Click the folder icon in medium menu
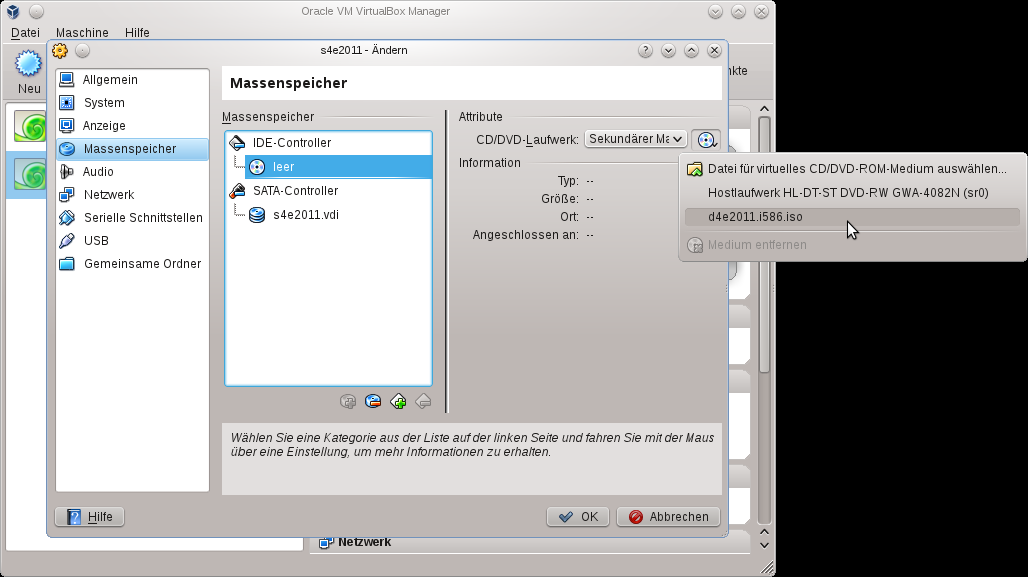This screenshot has height=577, width=1028. 695,169
